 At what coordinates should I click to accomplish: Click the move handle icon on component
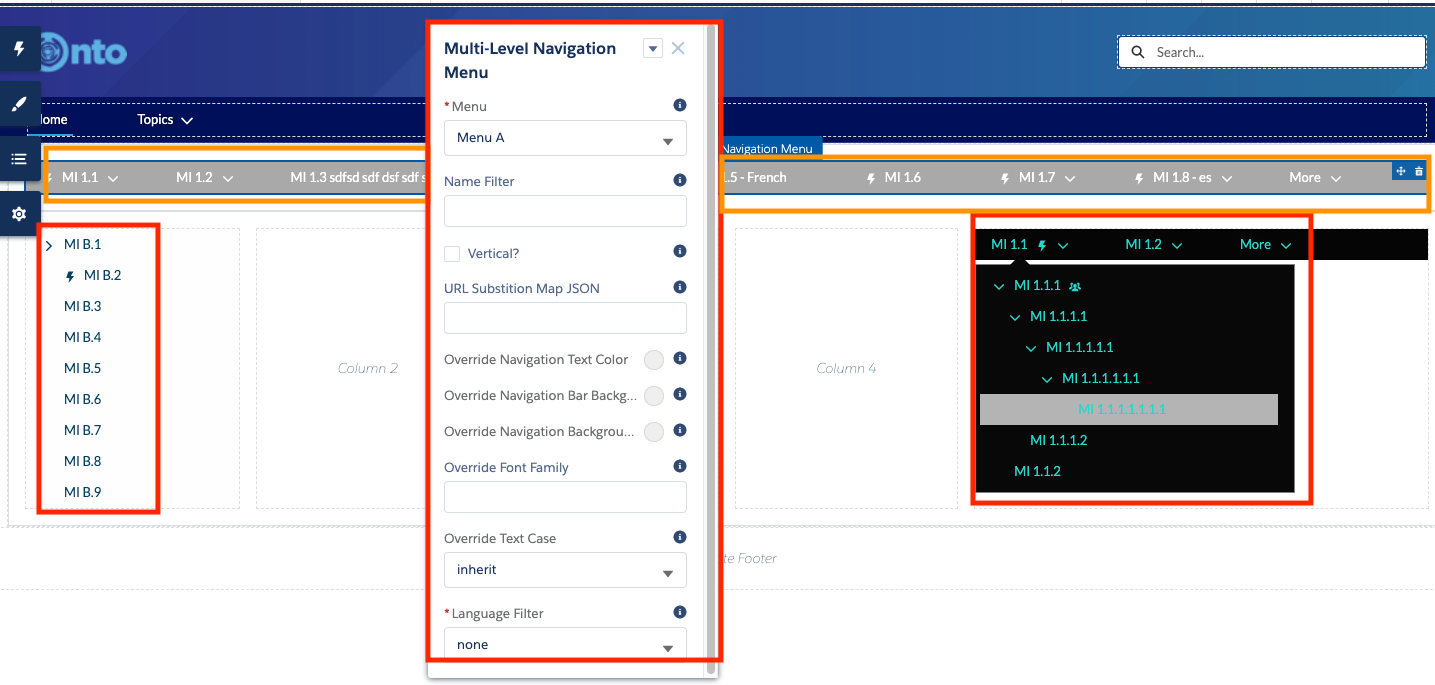point(1401,171)
